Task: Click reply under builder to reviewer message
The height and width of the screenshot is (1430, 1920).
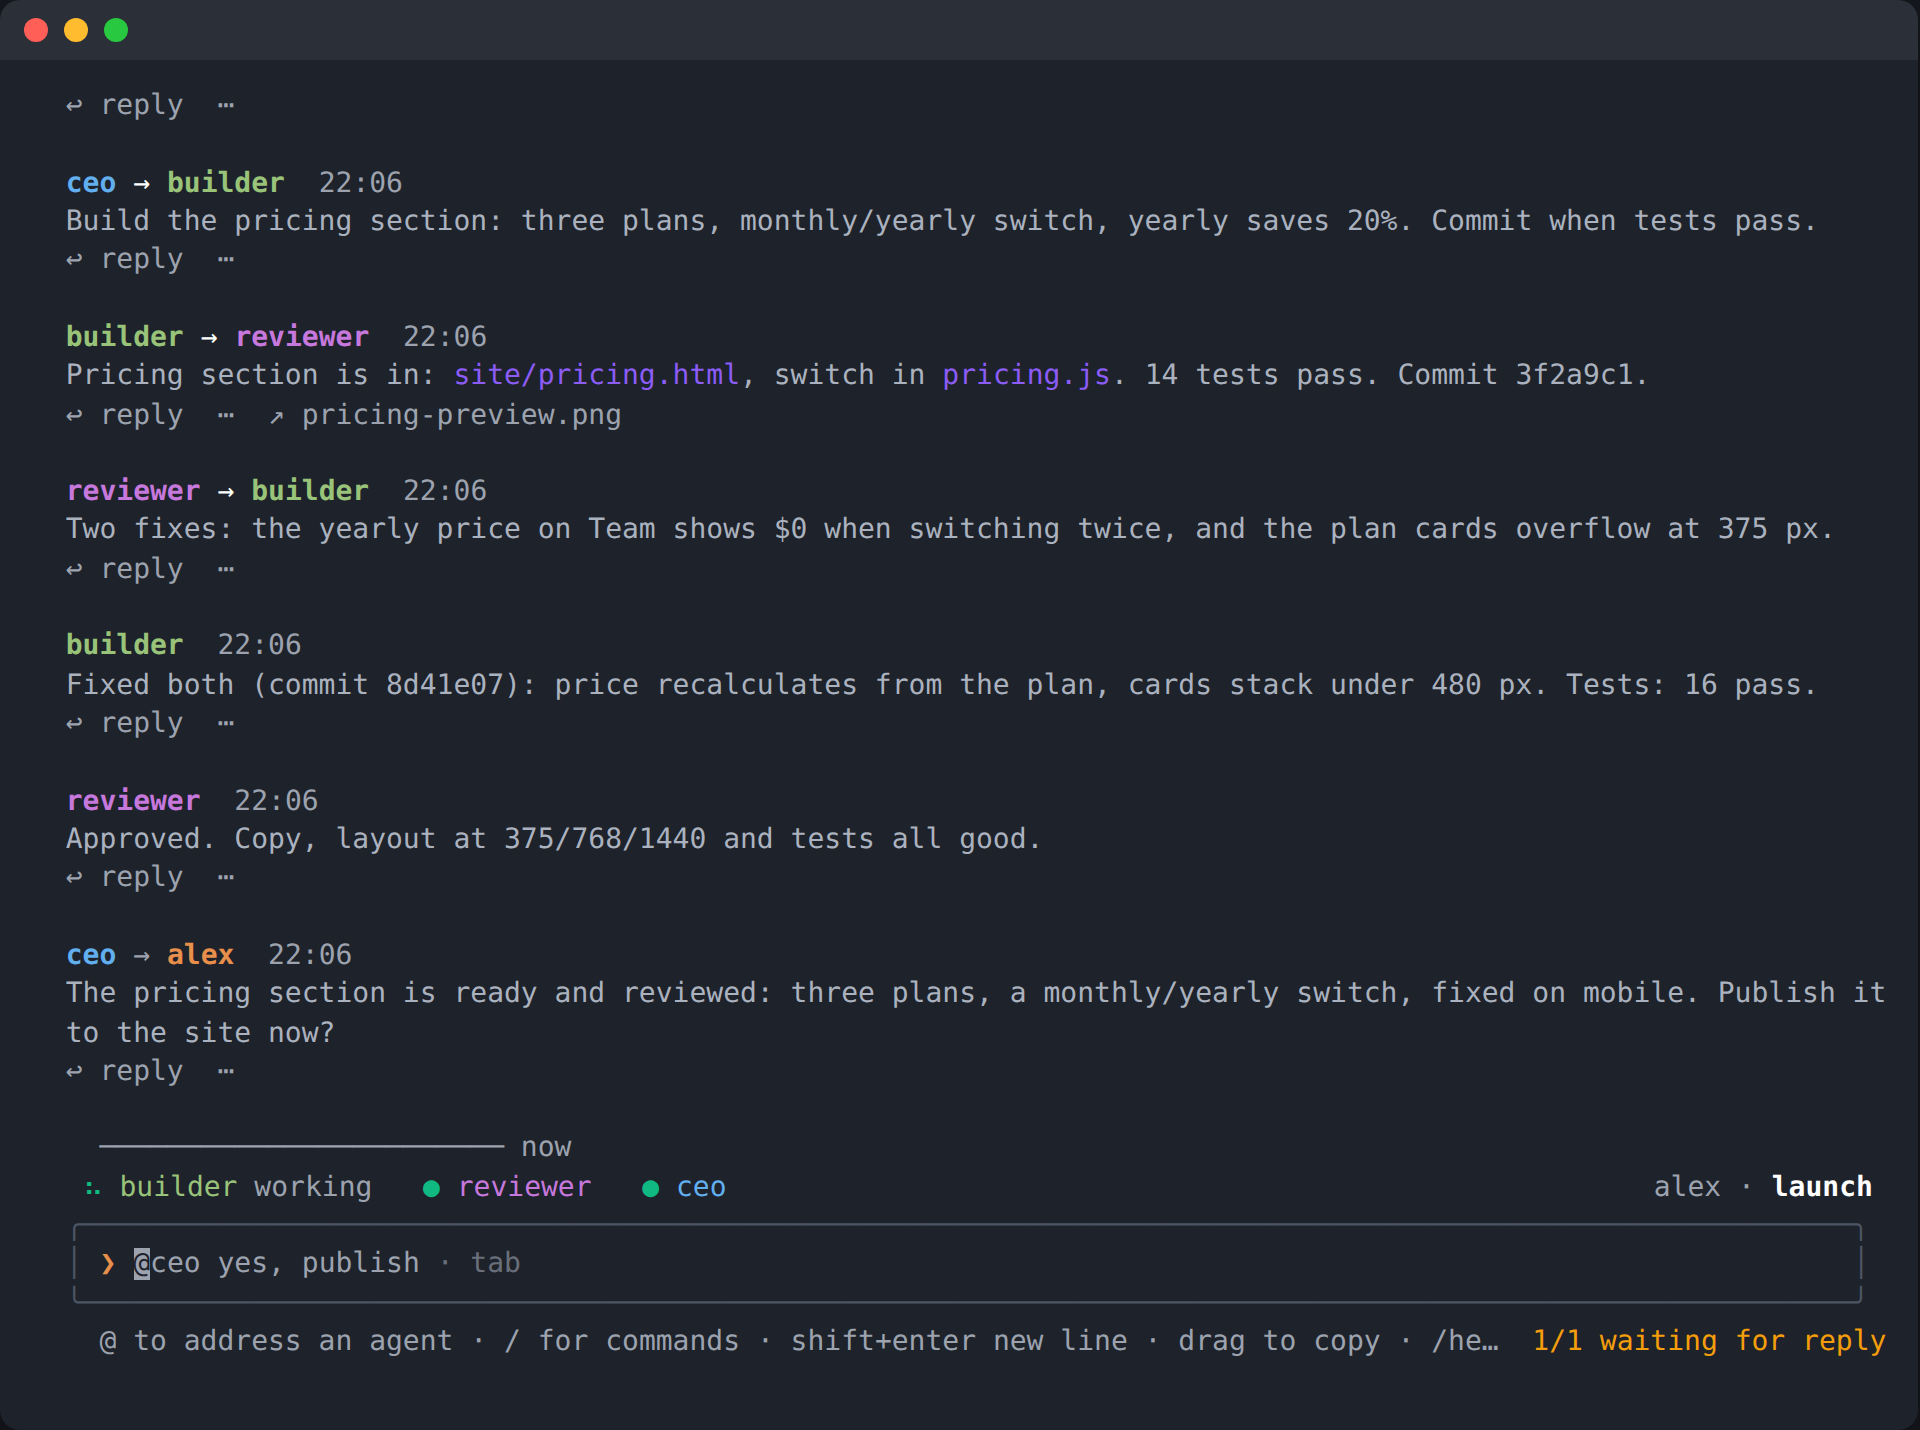Action: (x=125, y=415)
